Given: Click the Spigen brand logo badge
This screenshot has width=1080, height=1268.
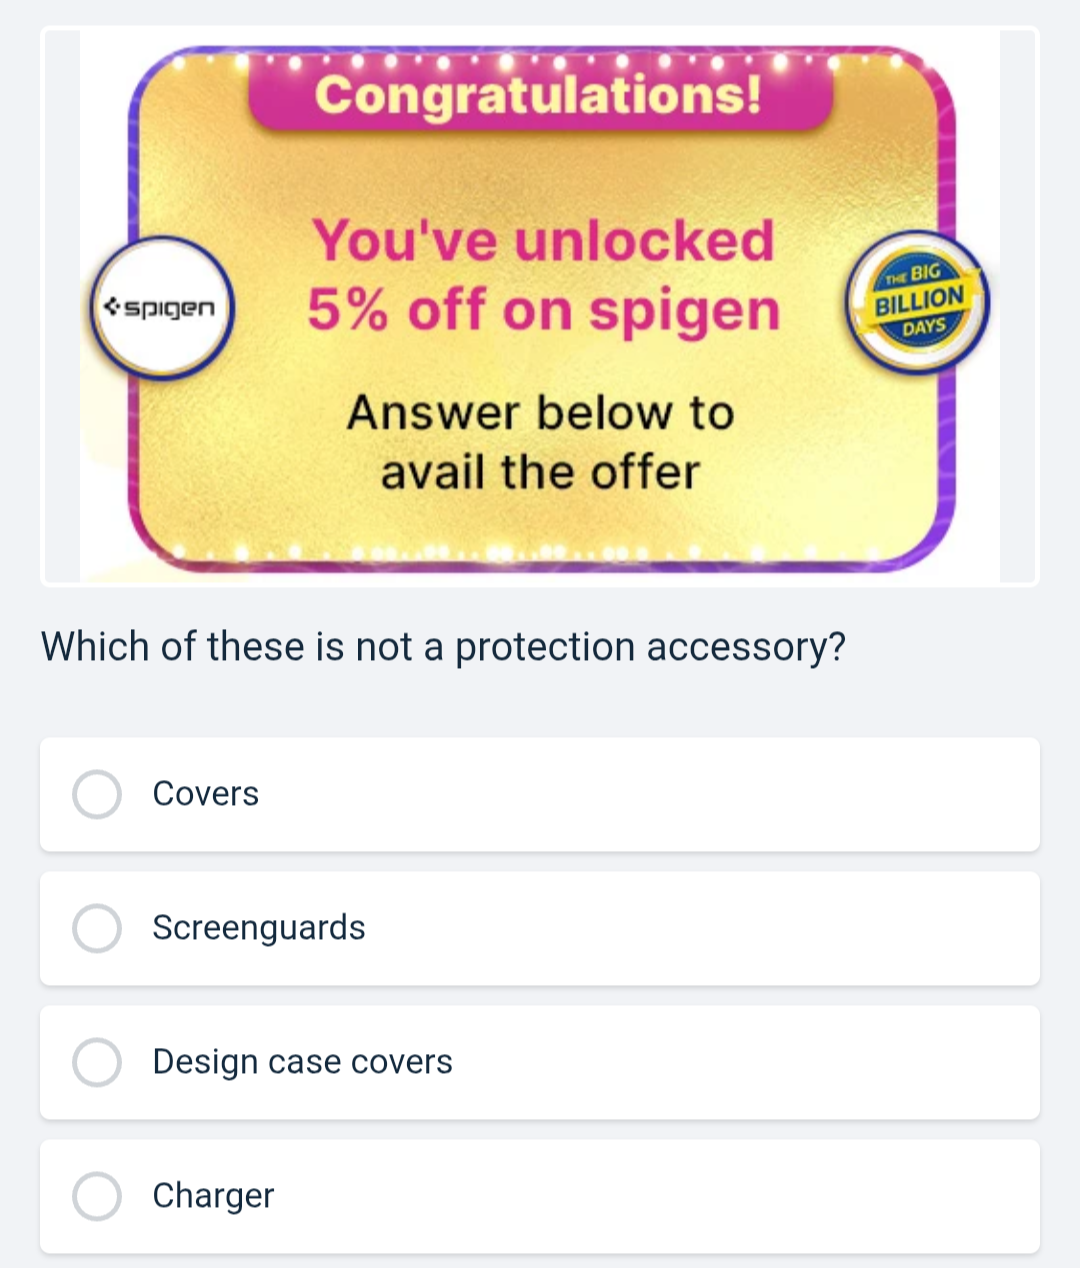Looking at the screenshot, I should (163, 308).
